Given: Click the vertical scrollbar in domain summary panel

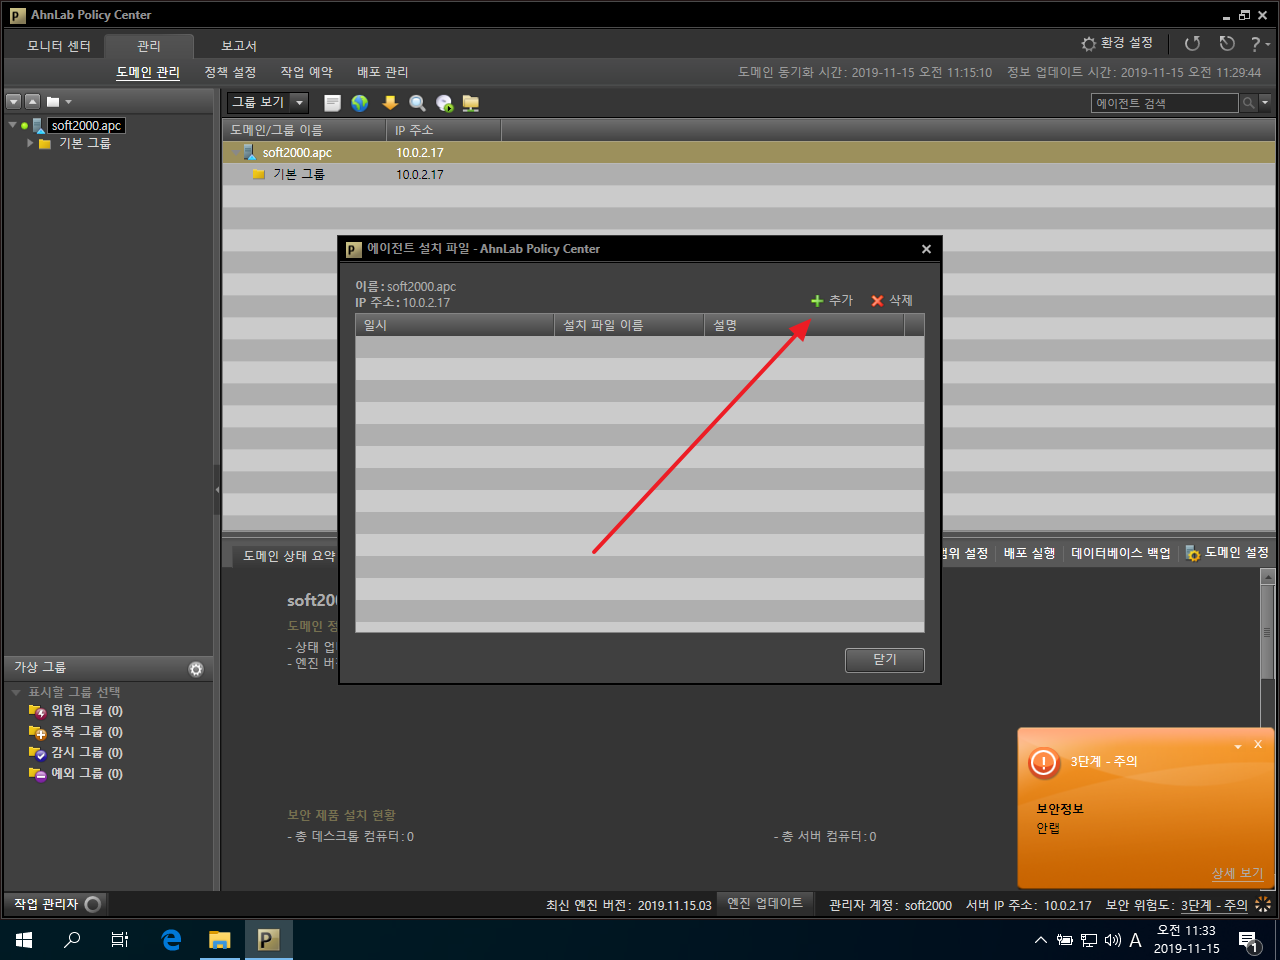Looking at the screenshot, I should [1267, 630].
